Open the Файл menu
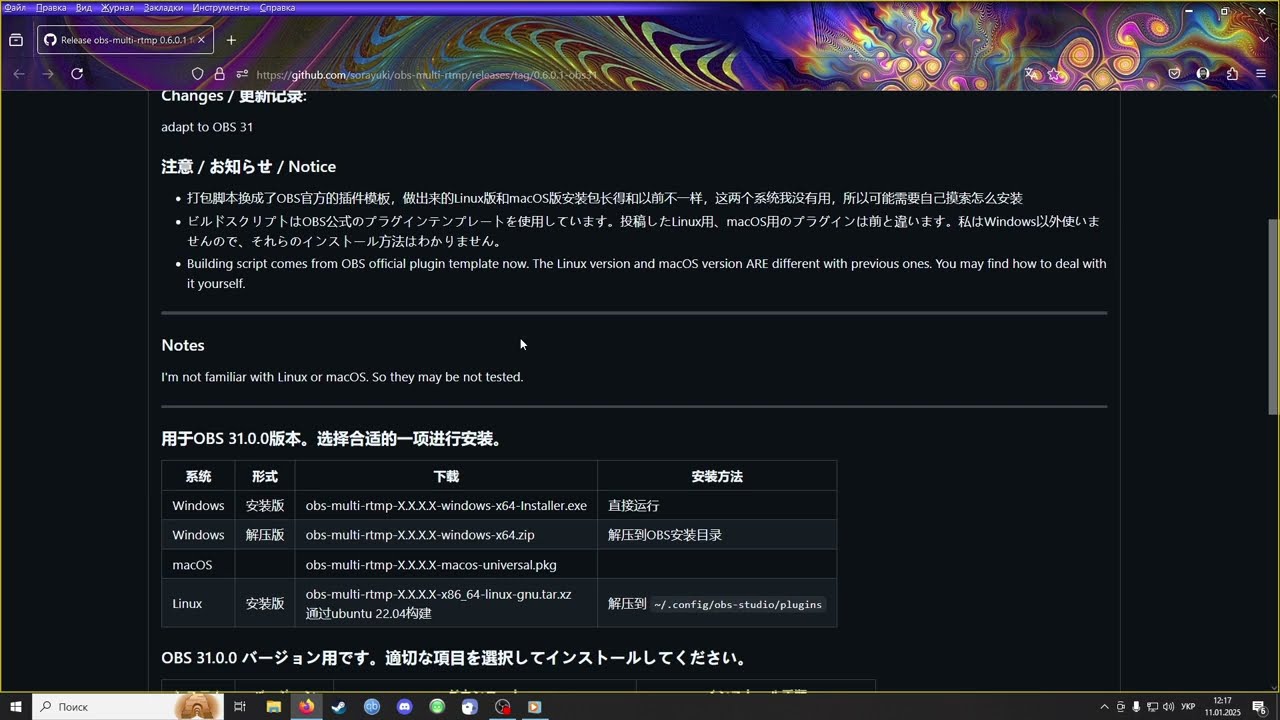Screen dimensions: 1280x720 15,8
